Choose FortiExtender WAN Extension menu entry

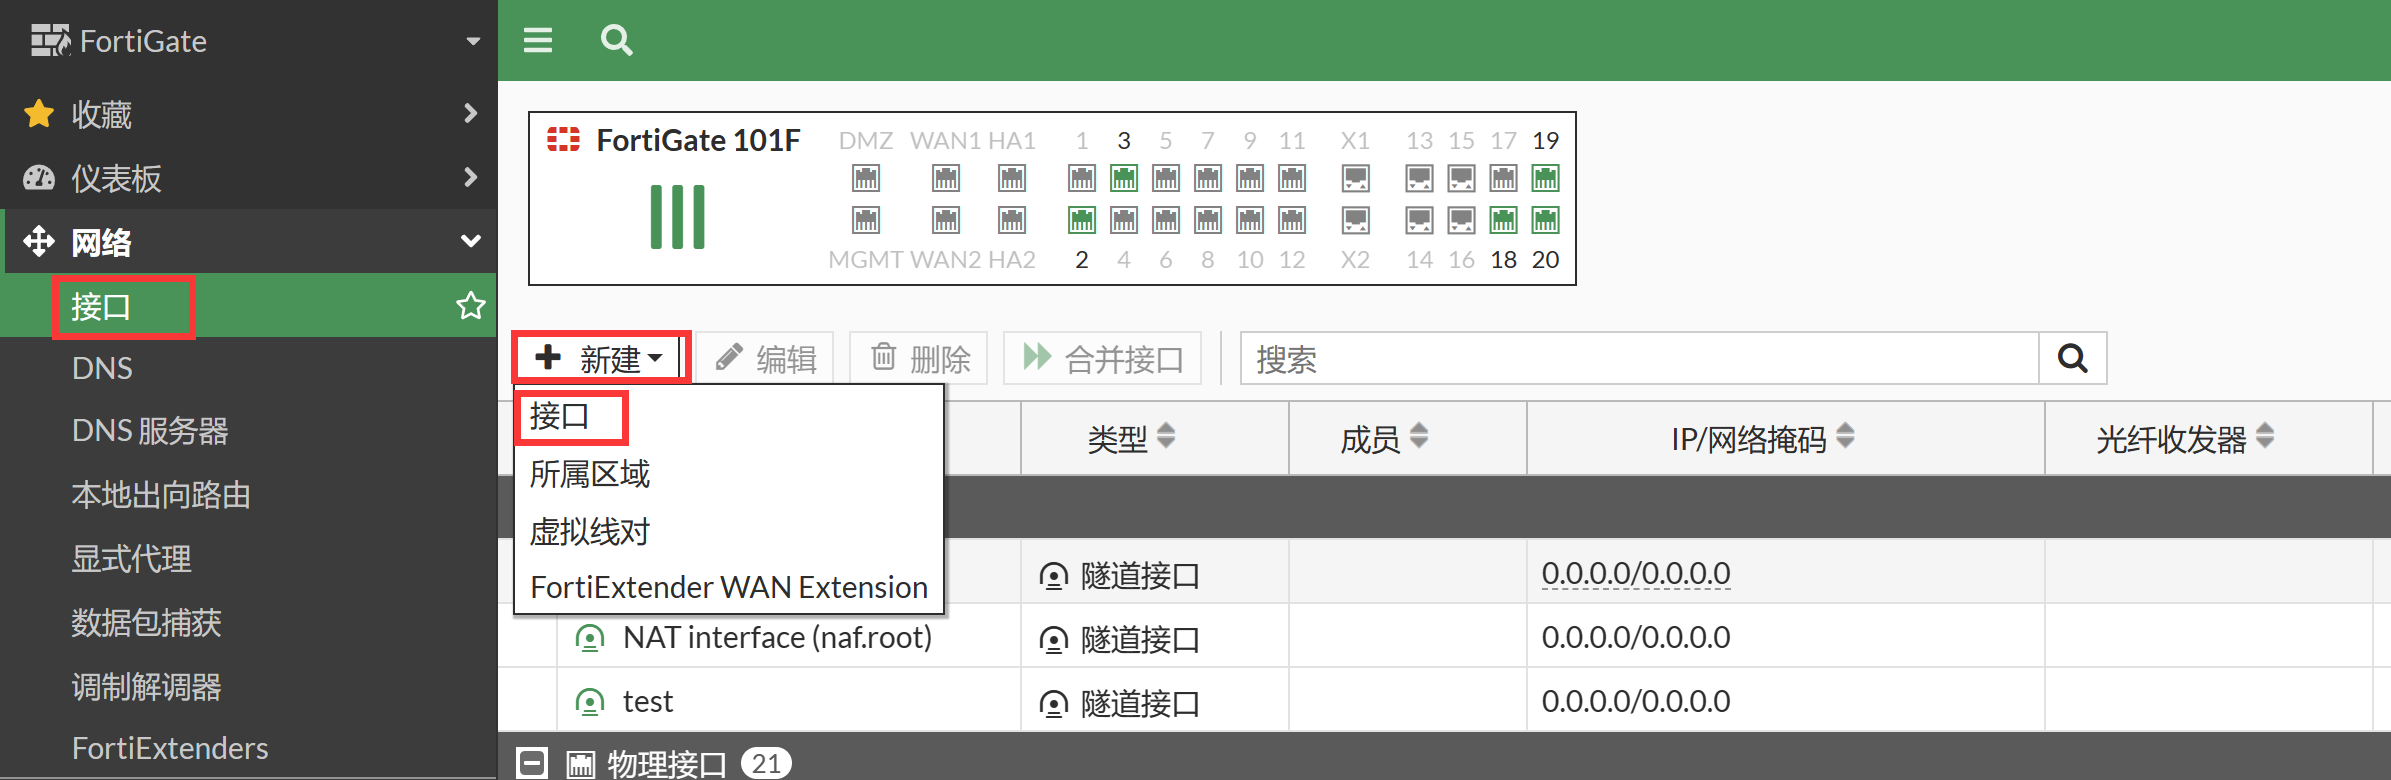(x=728, y=587)
